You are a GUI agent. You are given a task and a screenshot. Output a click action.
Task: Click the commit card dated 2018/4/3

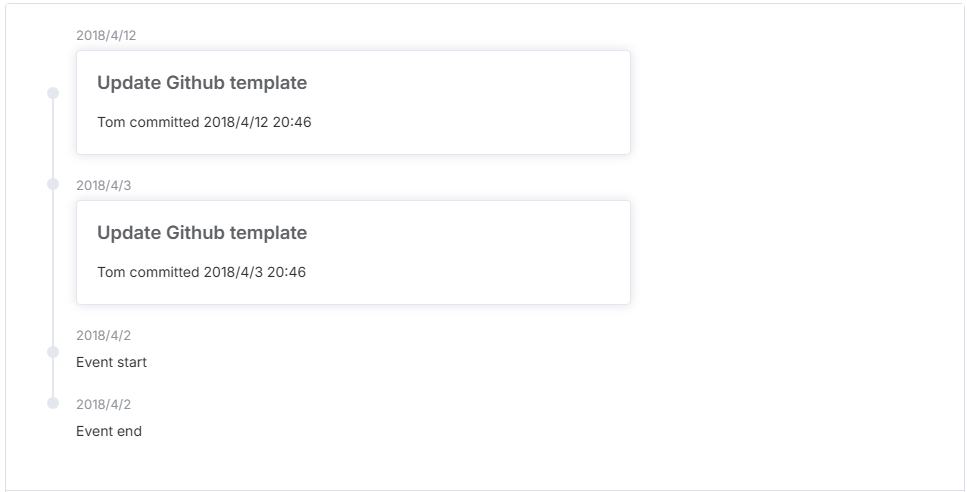pyautogui.click(x=353, y=252)
